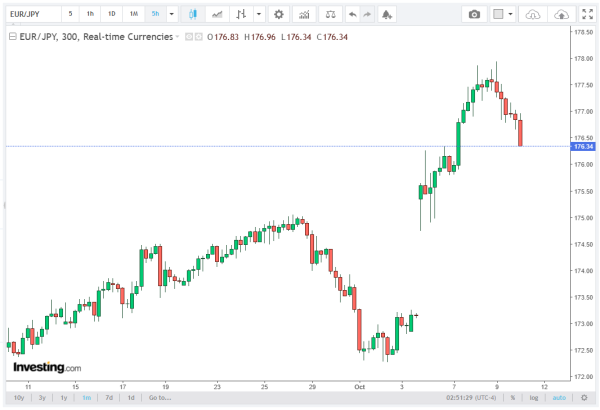
Task: Click the Go to... button
Action: [160, 397]
